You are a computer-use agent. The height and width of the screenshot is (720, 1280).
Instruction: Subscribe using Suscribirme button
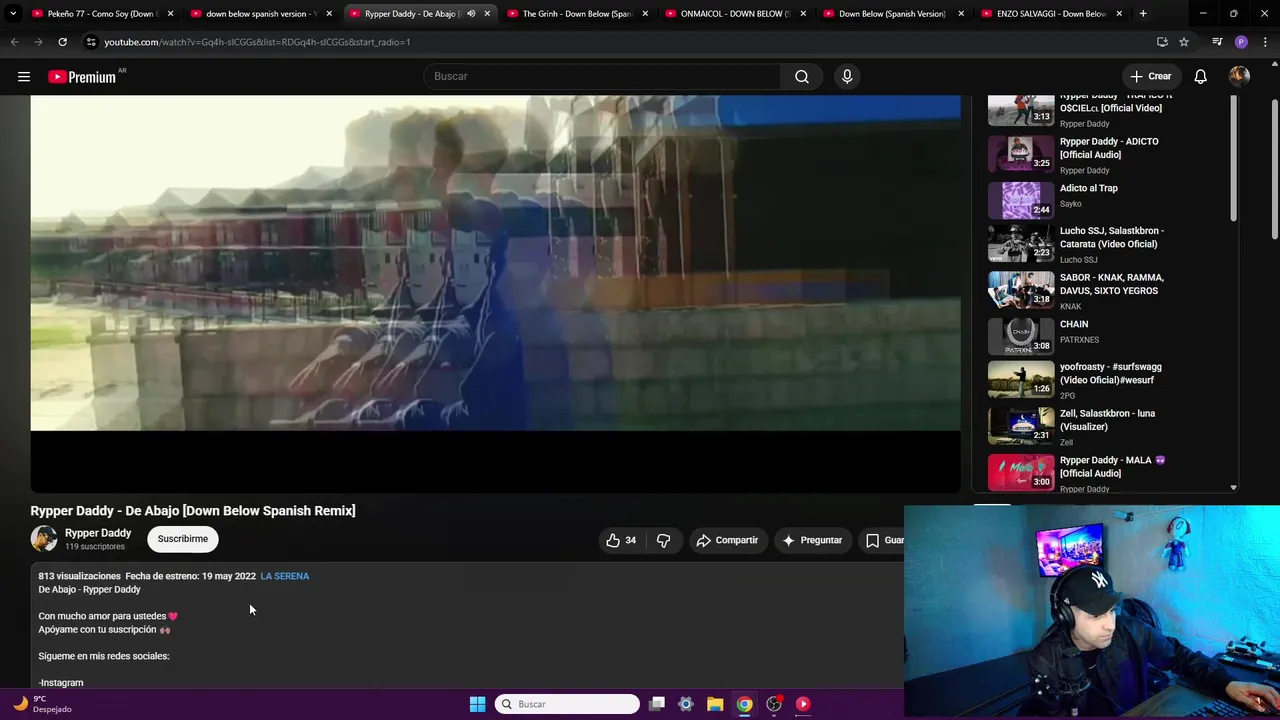point(183,539)
